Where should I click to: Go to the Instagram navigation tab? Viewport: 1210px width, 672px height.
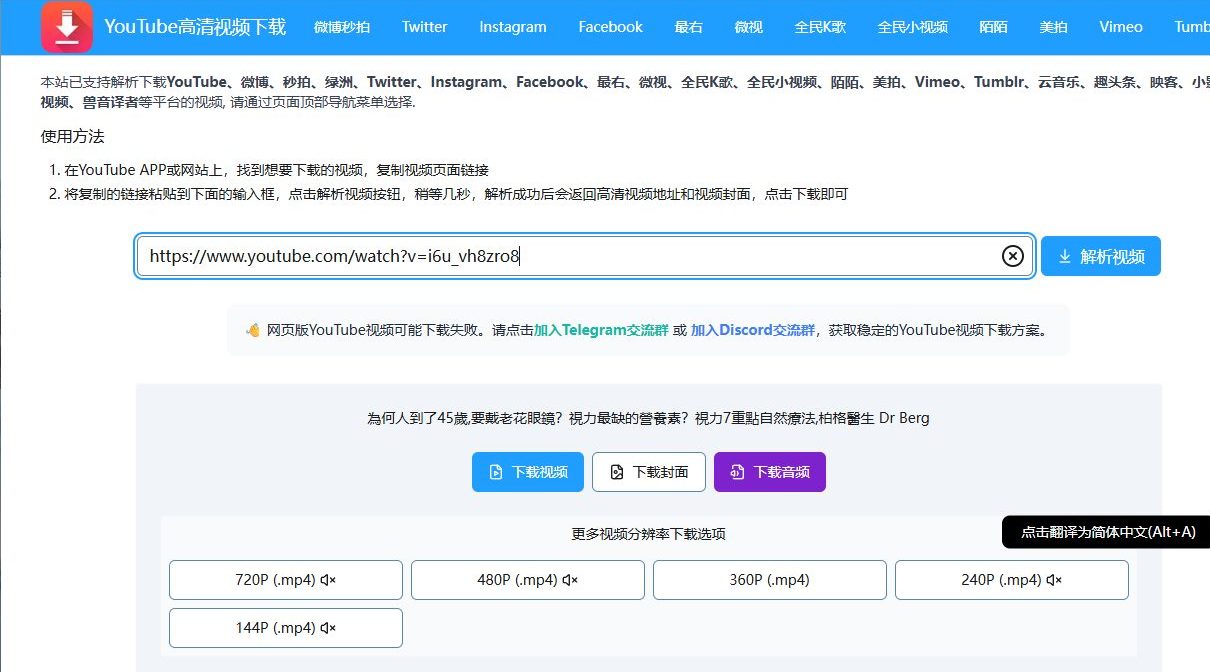coord(512,27)
